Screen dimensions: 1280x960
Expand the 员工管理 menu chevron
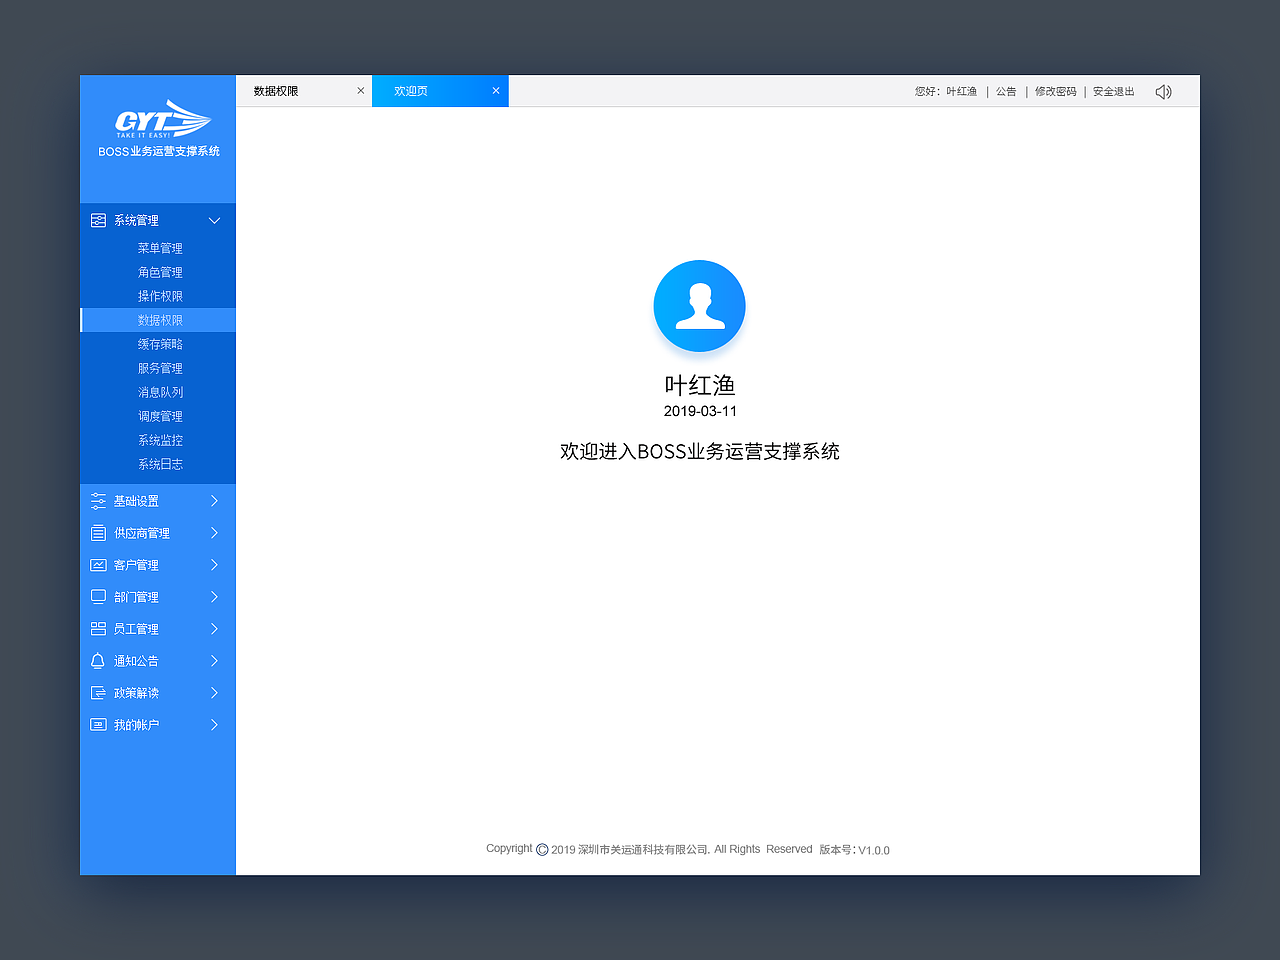(214, 628)
